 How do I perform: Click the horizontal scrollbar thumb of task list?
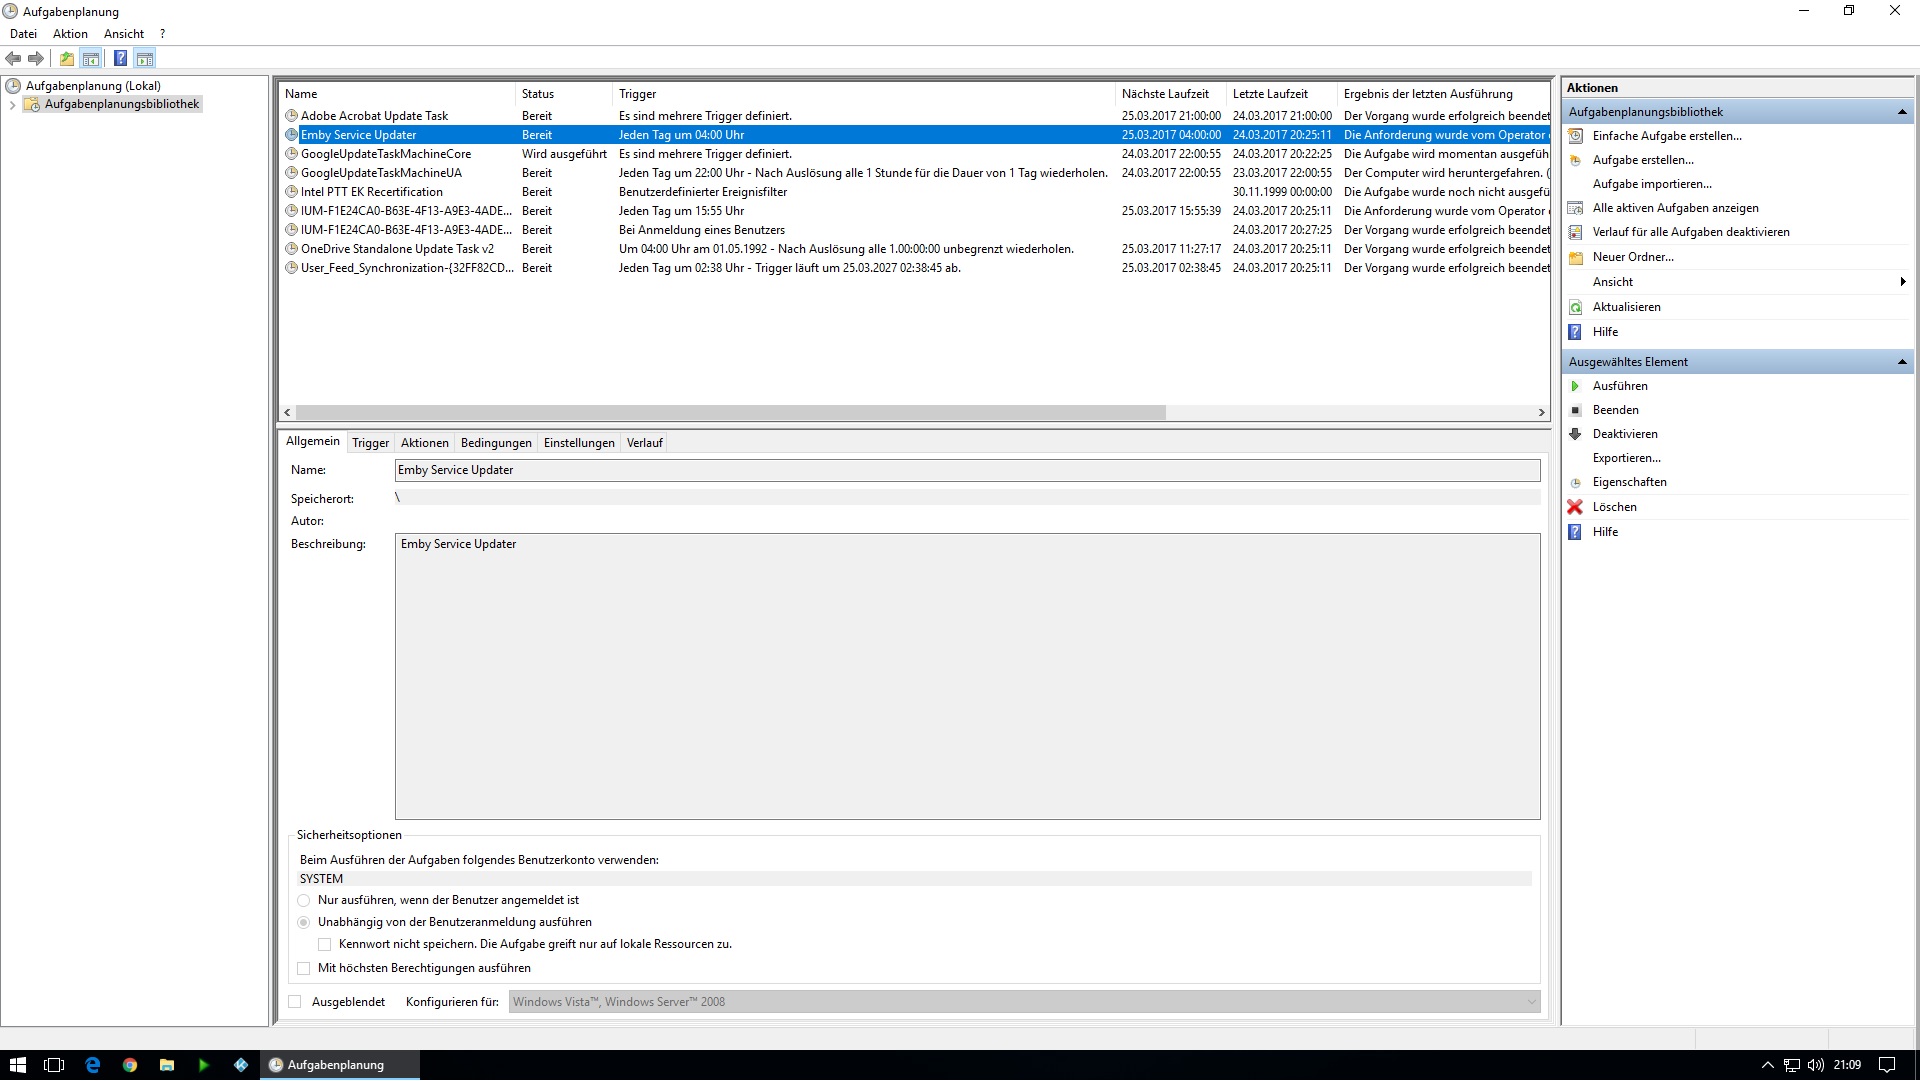(731, 413)
